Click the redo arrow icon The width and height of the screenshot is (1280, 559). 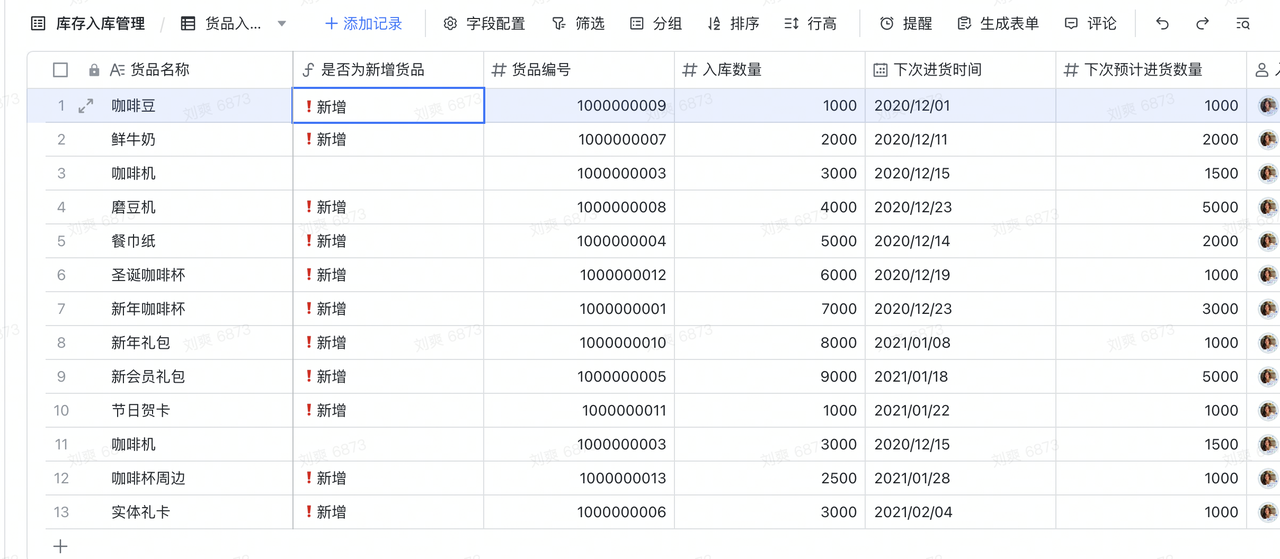(1202, 23)
